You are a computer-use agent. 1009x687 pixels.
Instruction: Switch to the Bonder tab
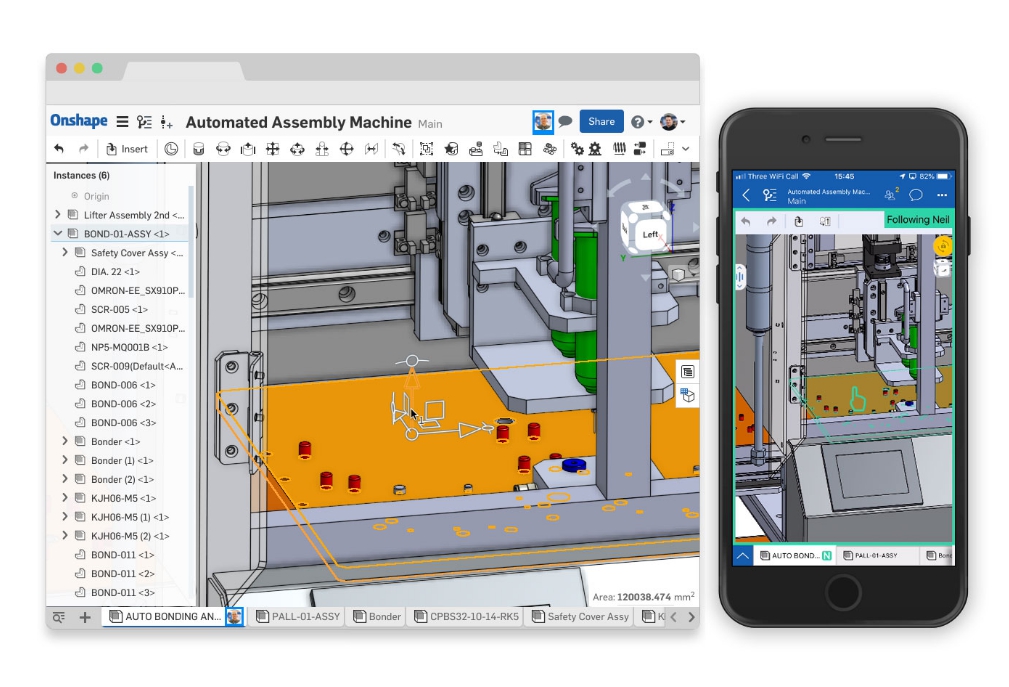378,617
